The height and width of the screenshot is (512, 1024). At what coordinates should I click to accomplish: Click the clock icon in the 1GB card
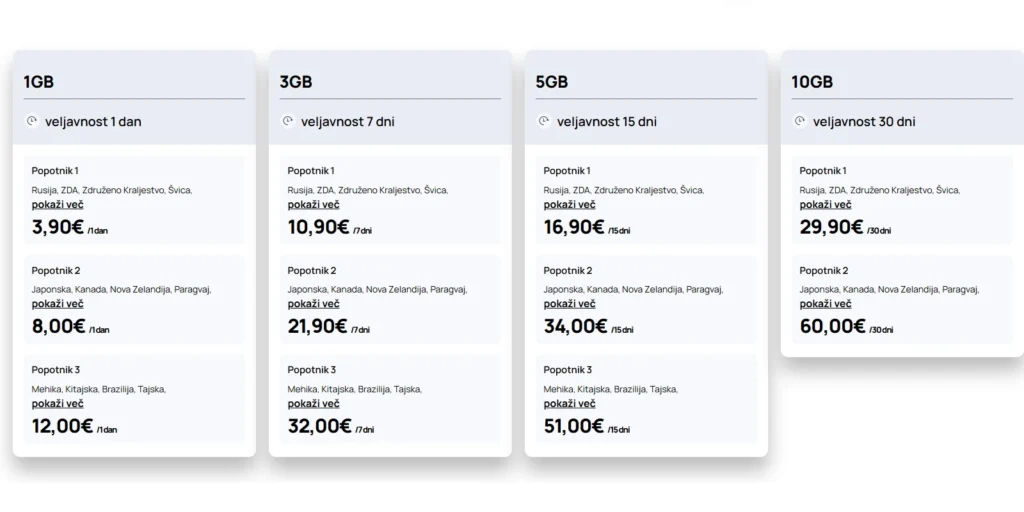(32, 121)
